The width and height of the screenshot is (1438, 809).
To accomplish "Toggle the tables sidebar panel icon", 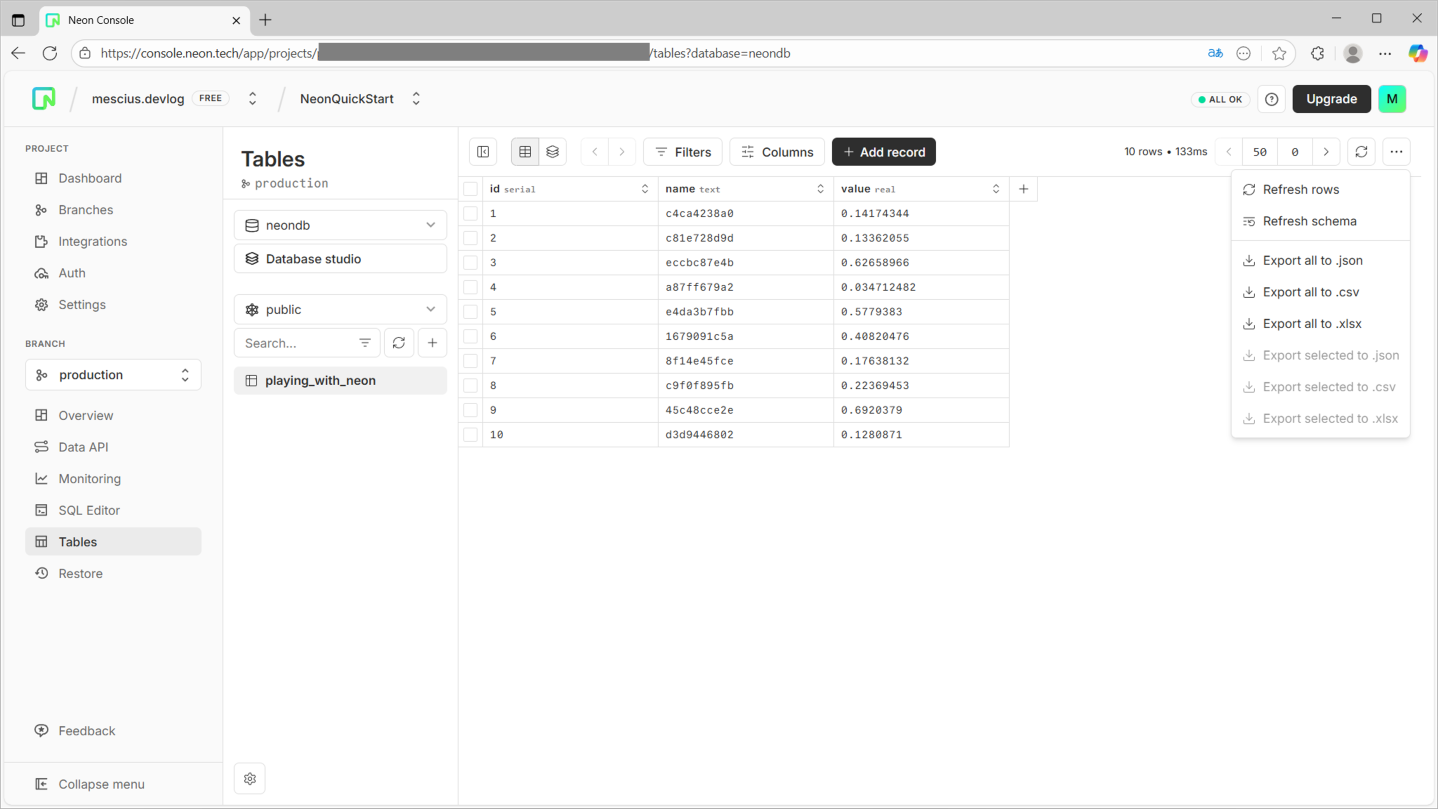I will pos(483,152).
